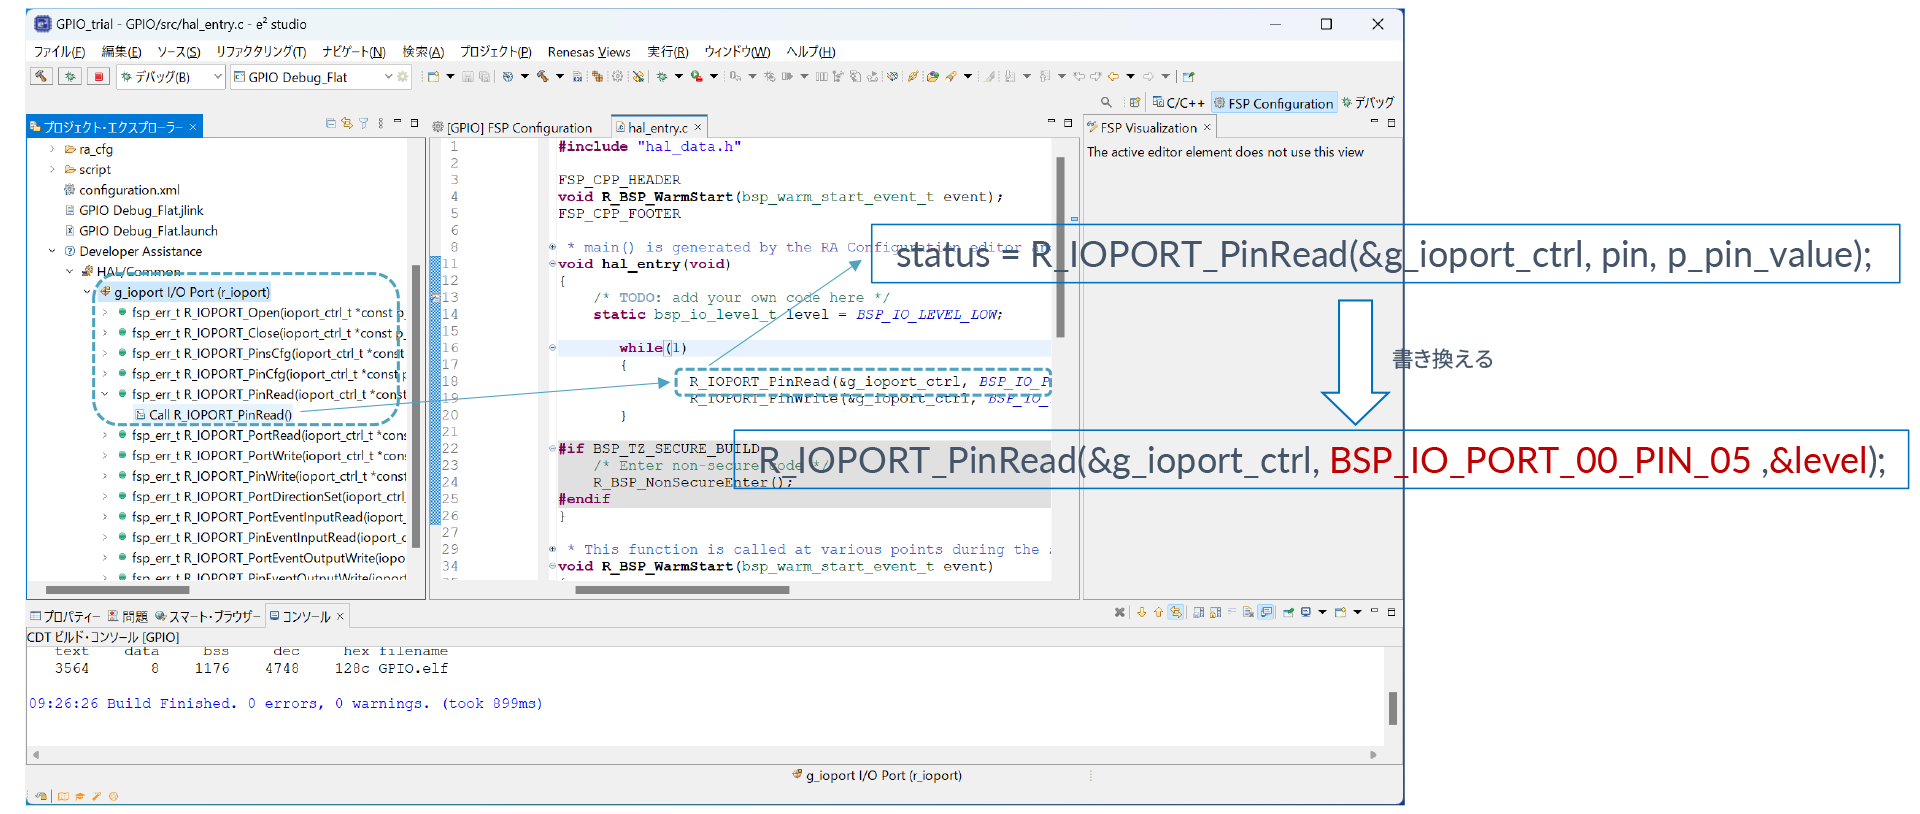Expand the ra_cfg folder

(52, 149)
